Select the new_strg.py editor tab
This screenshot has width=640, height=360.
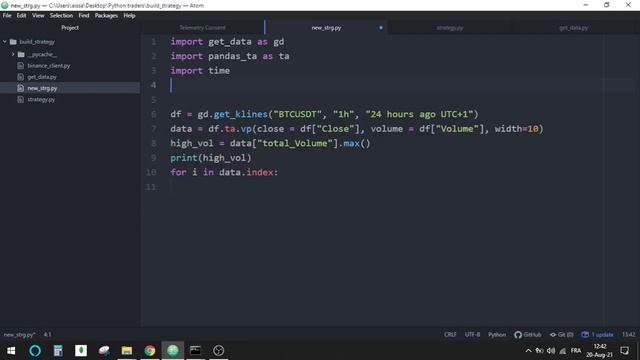click(326, 28)
